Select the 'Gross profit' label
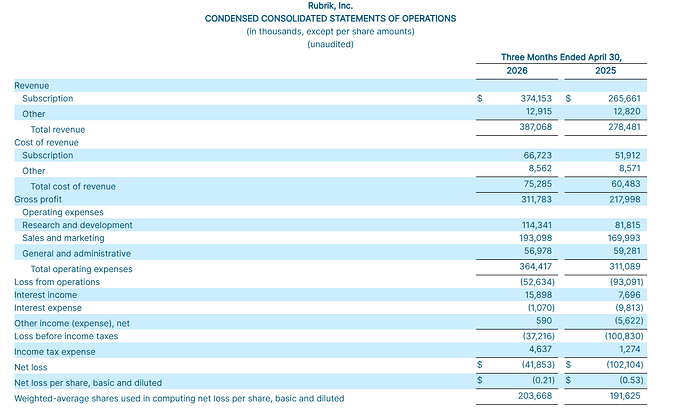Image resolution: width=690 pixels, height=409 pixels. (x=38, y=199)
